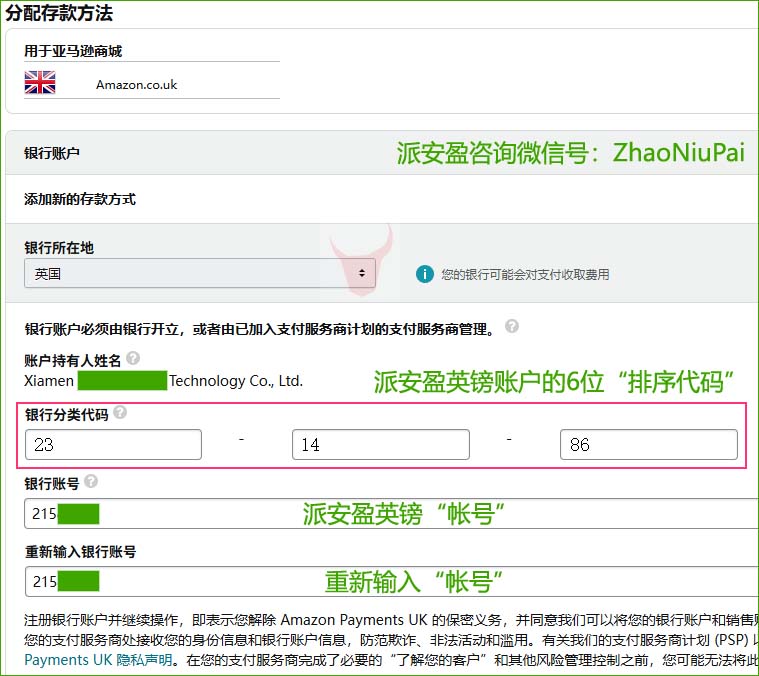Click the 添加新的存款方式 heading
Viewport: 759px width, 676px height.
tap(80, 199)
